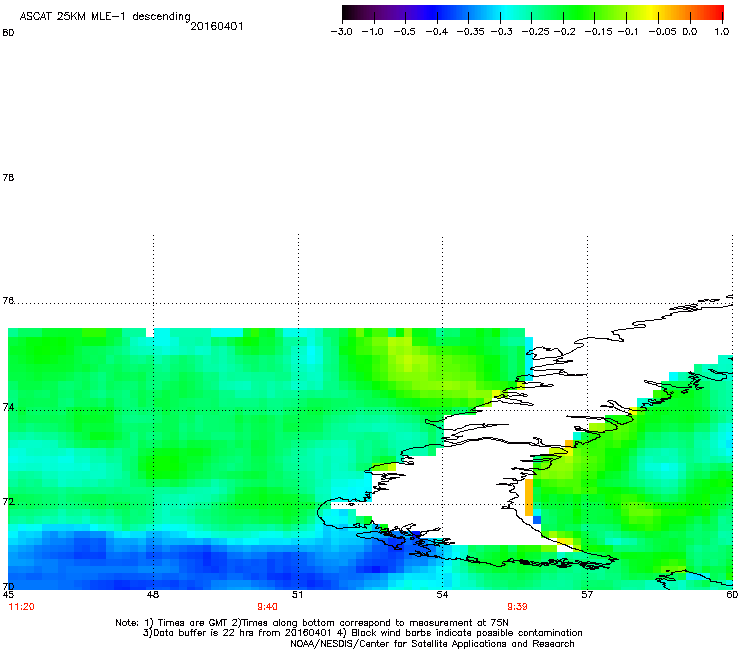Click the color bar label "-0.4"
The width and height of the screenshot is (740, 650).
point(437,32)
